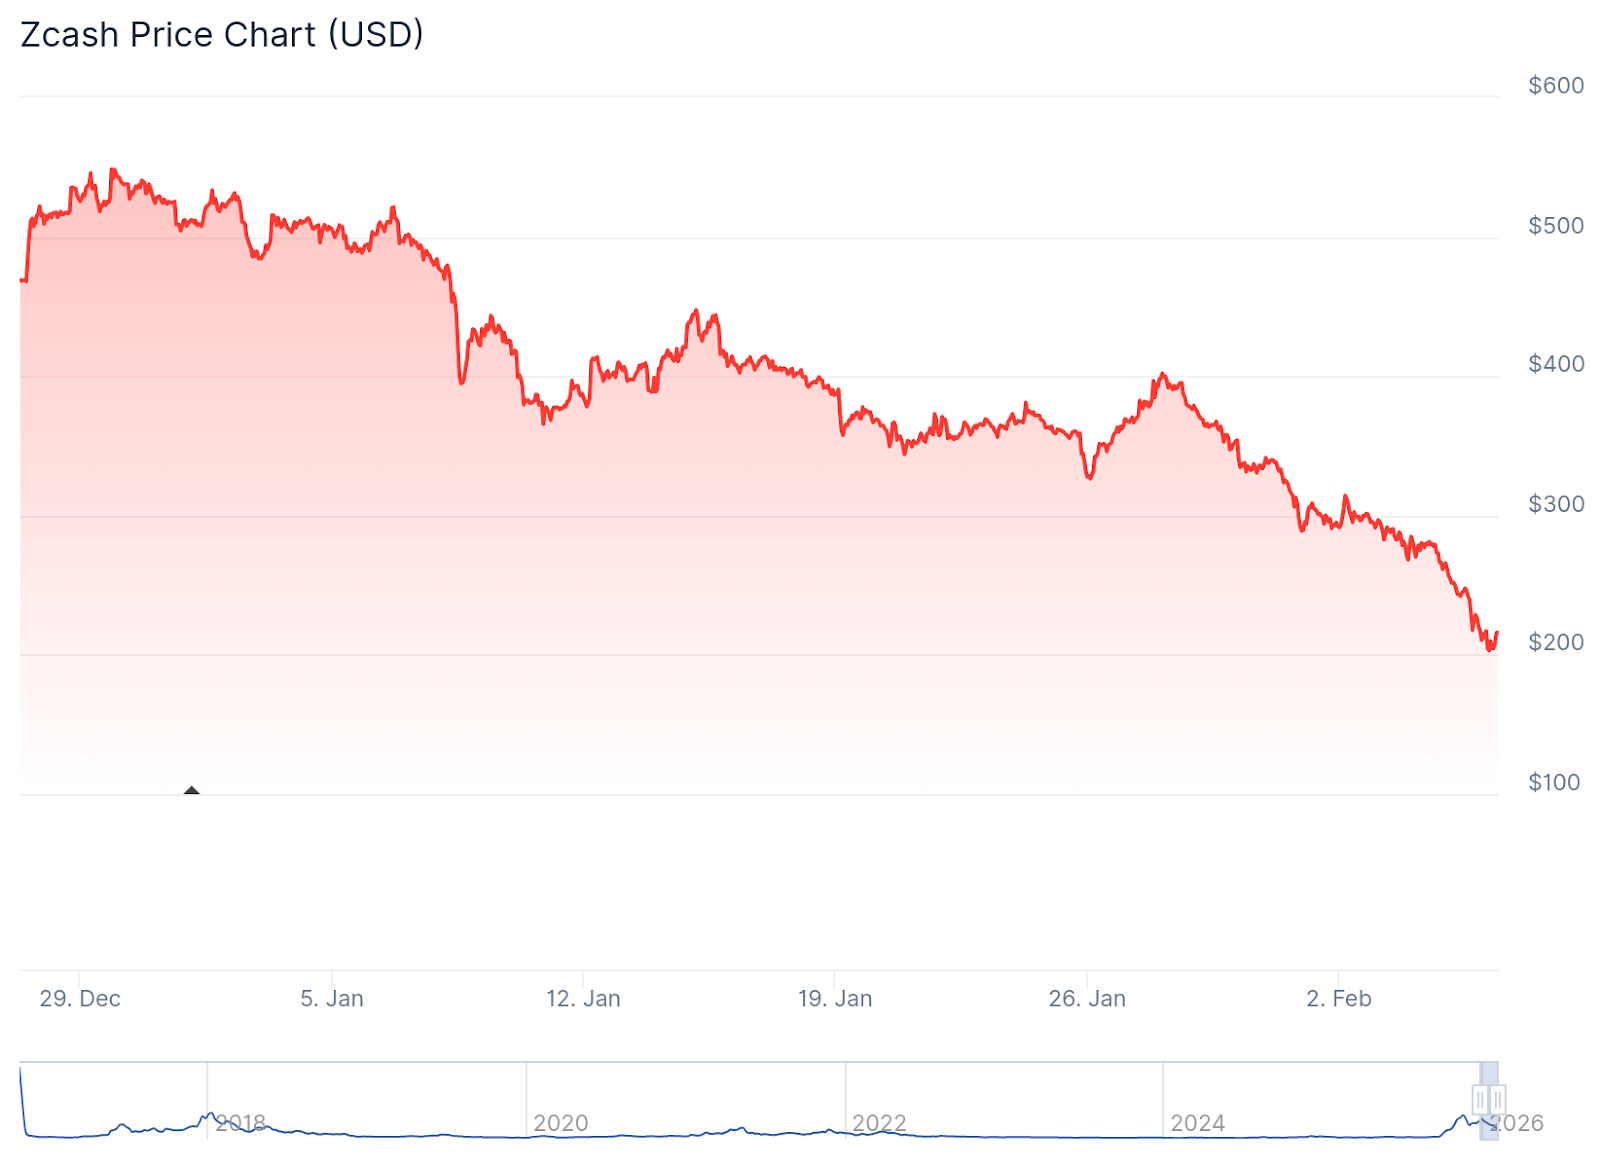The width and height of the screenshot is (1600, 1168).
Task: Click the $500 price axis label
Action: pos(1556,226)
